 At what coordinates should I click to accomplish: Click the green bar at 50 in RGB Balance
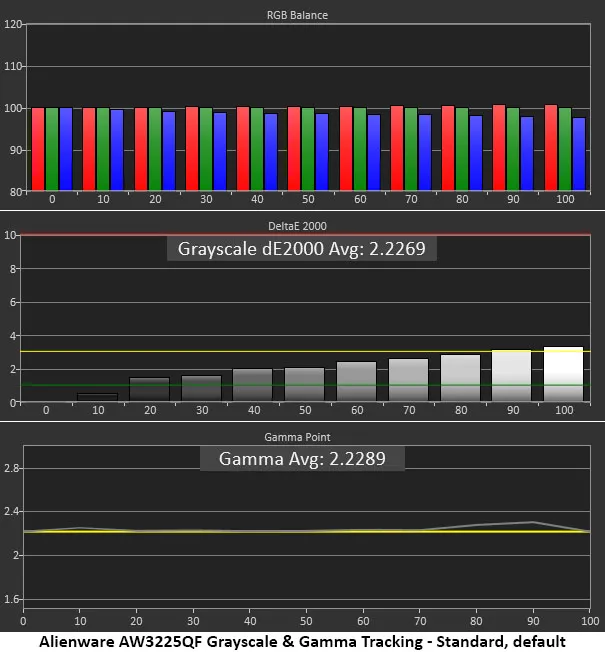[308, 149]
